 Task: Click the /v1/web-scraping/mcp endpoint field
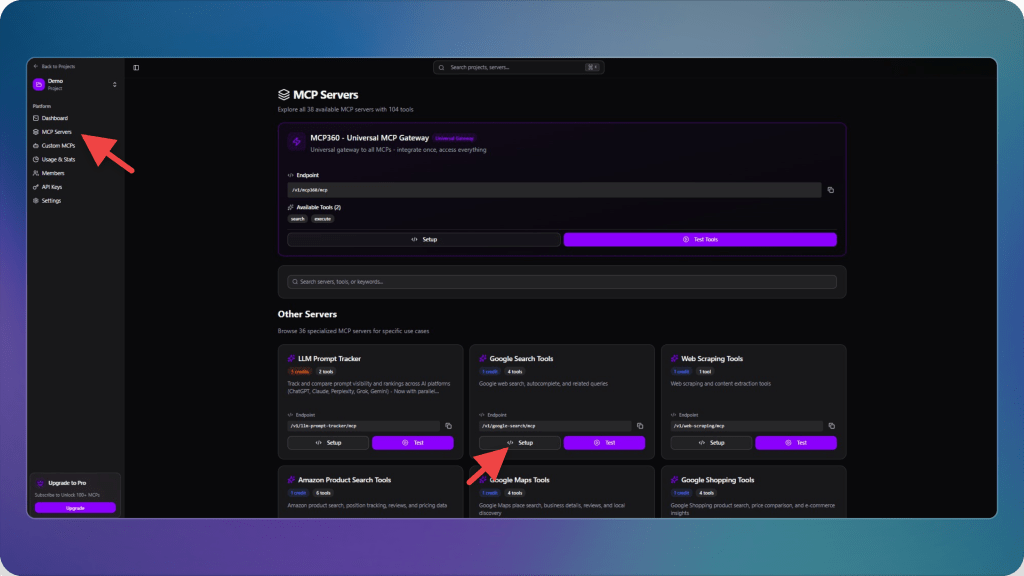(747, 426)
